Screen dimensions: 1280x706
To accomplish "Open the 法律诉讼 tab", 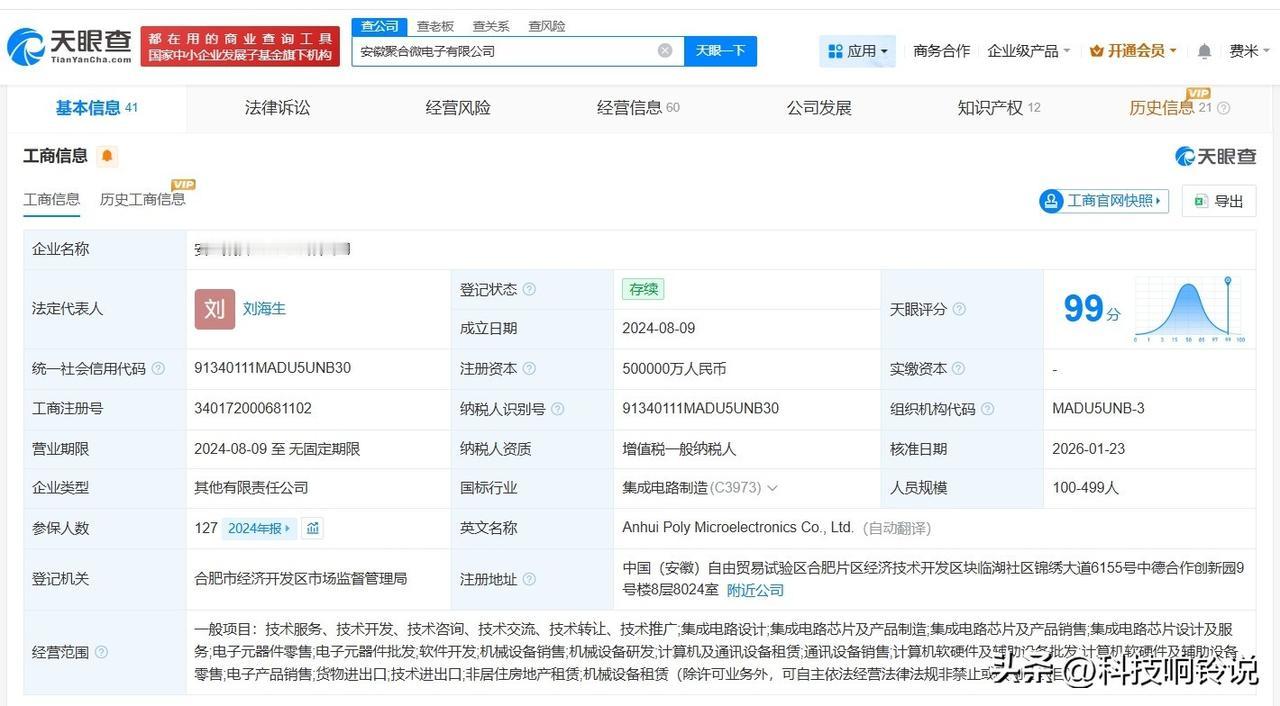I will tap(277, 108).
